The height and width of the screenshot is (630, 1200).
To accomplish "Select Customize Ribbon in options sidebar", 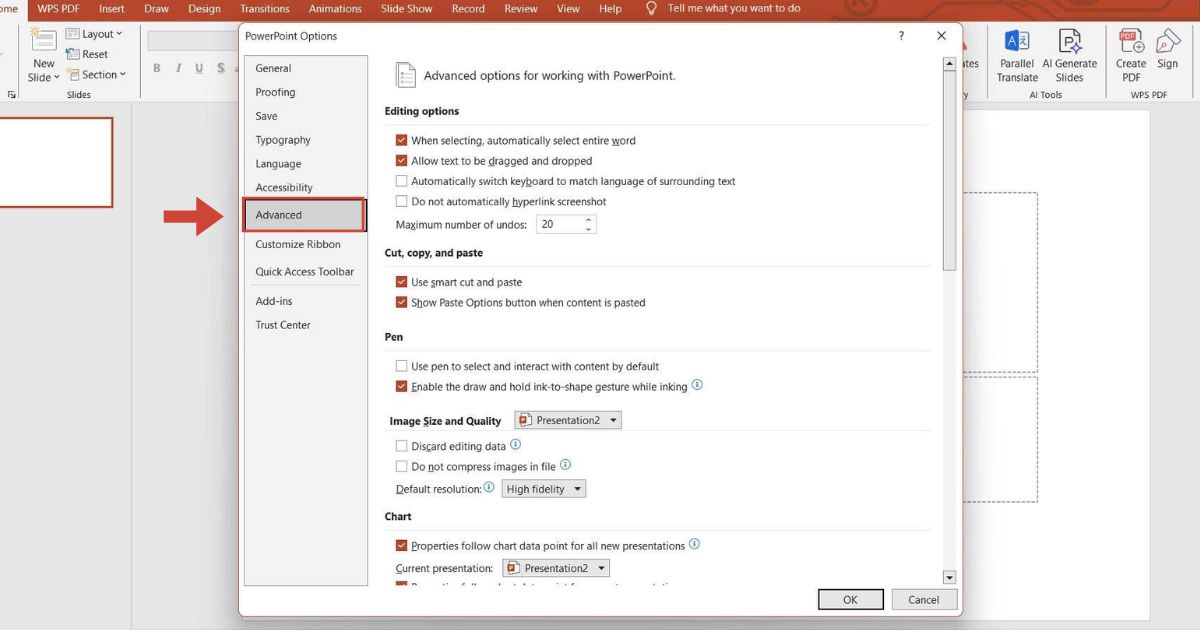I will pos(298,244).
